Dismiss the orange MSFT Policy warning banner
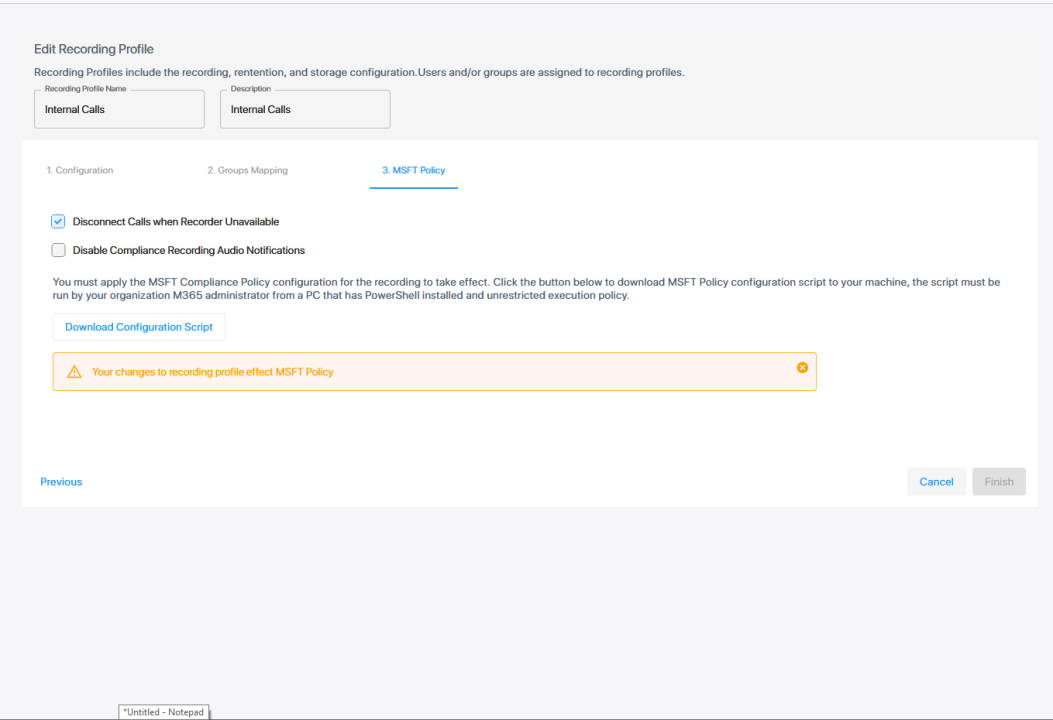This screenshot has height=720, width=1053. point(802,368)
